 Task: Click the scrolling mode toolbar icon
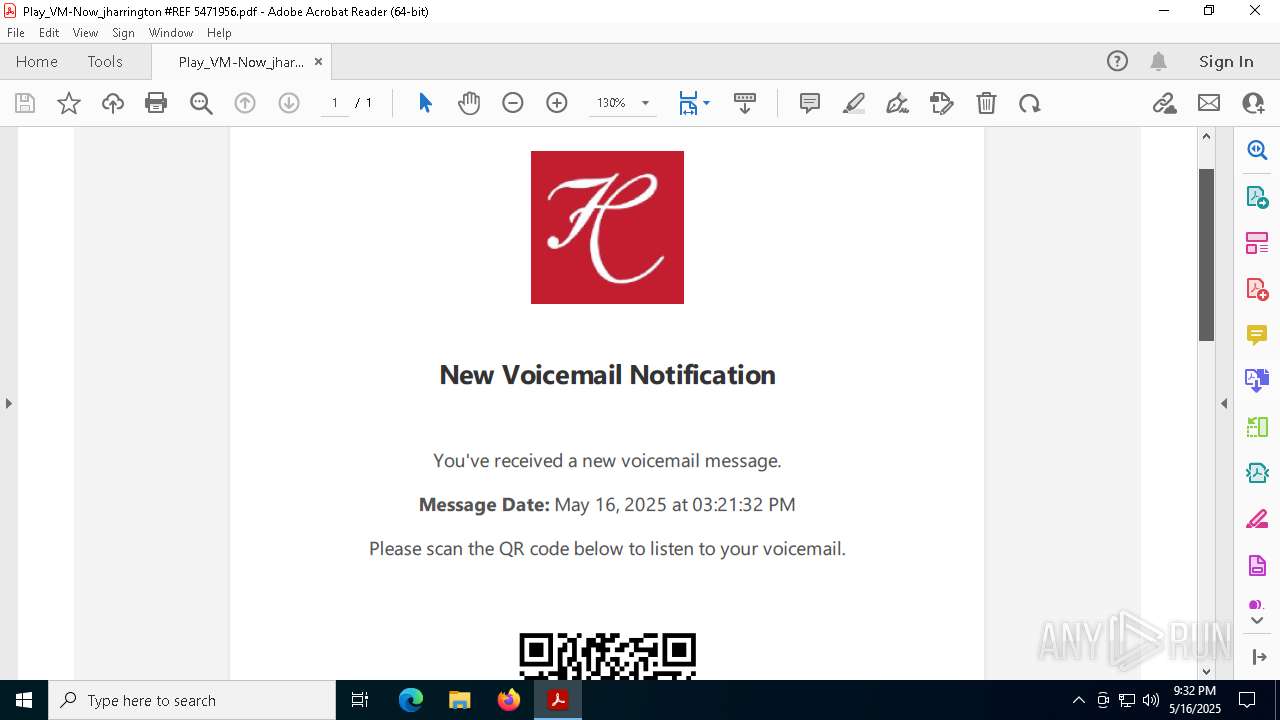745,103
